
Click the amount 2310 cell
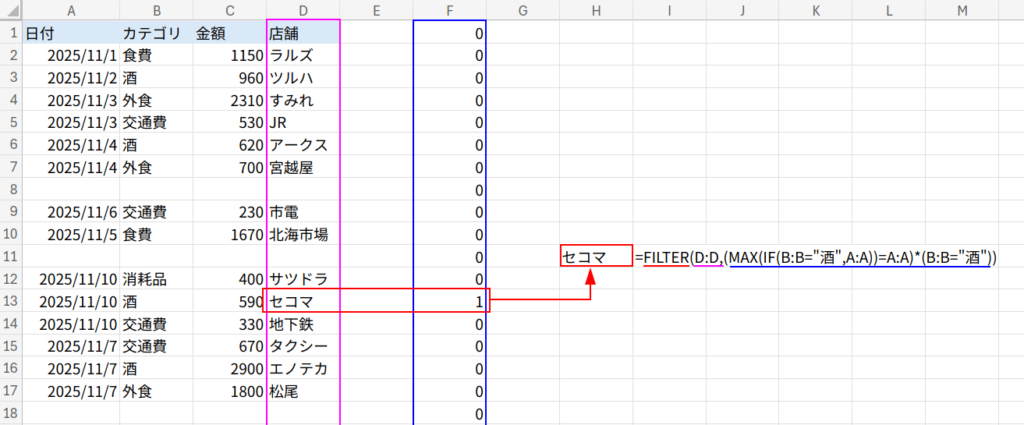(x=227, y=100)
